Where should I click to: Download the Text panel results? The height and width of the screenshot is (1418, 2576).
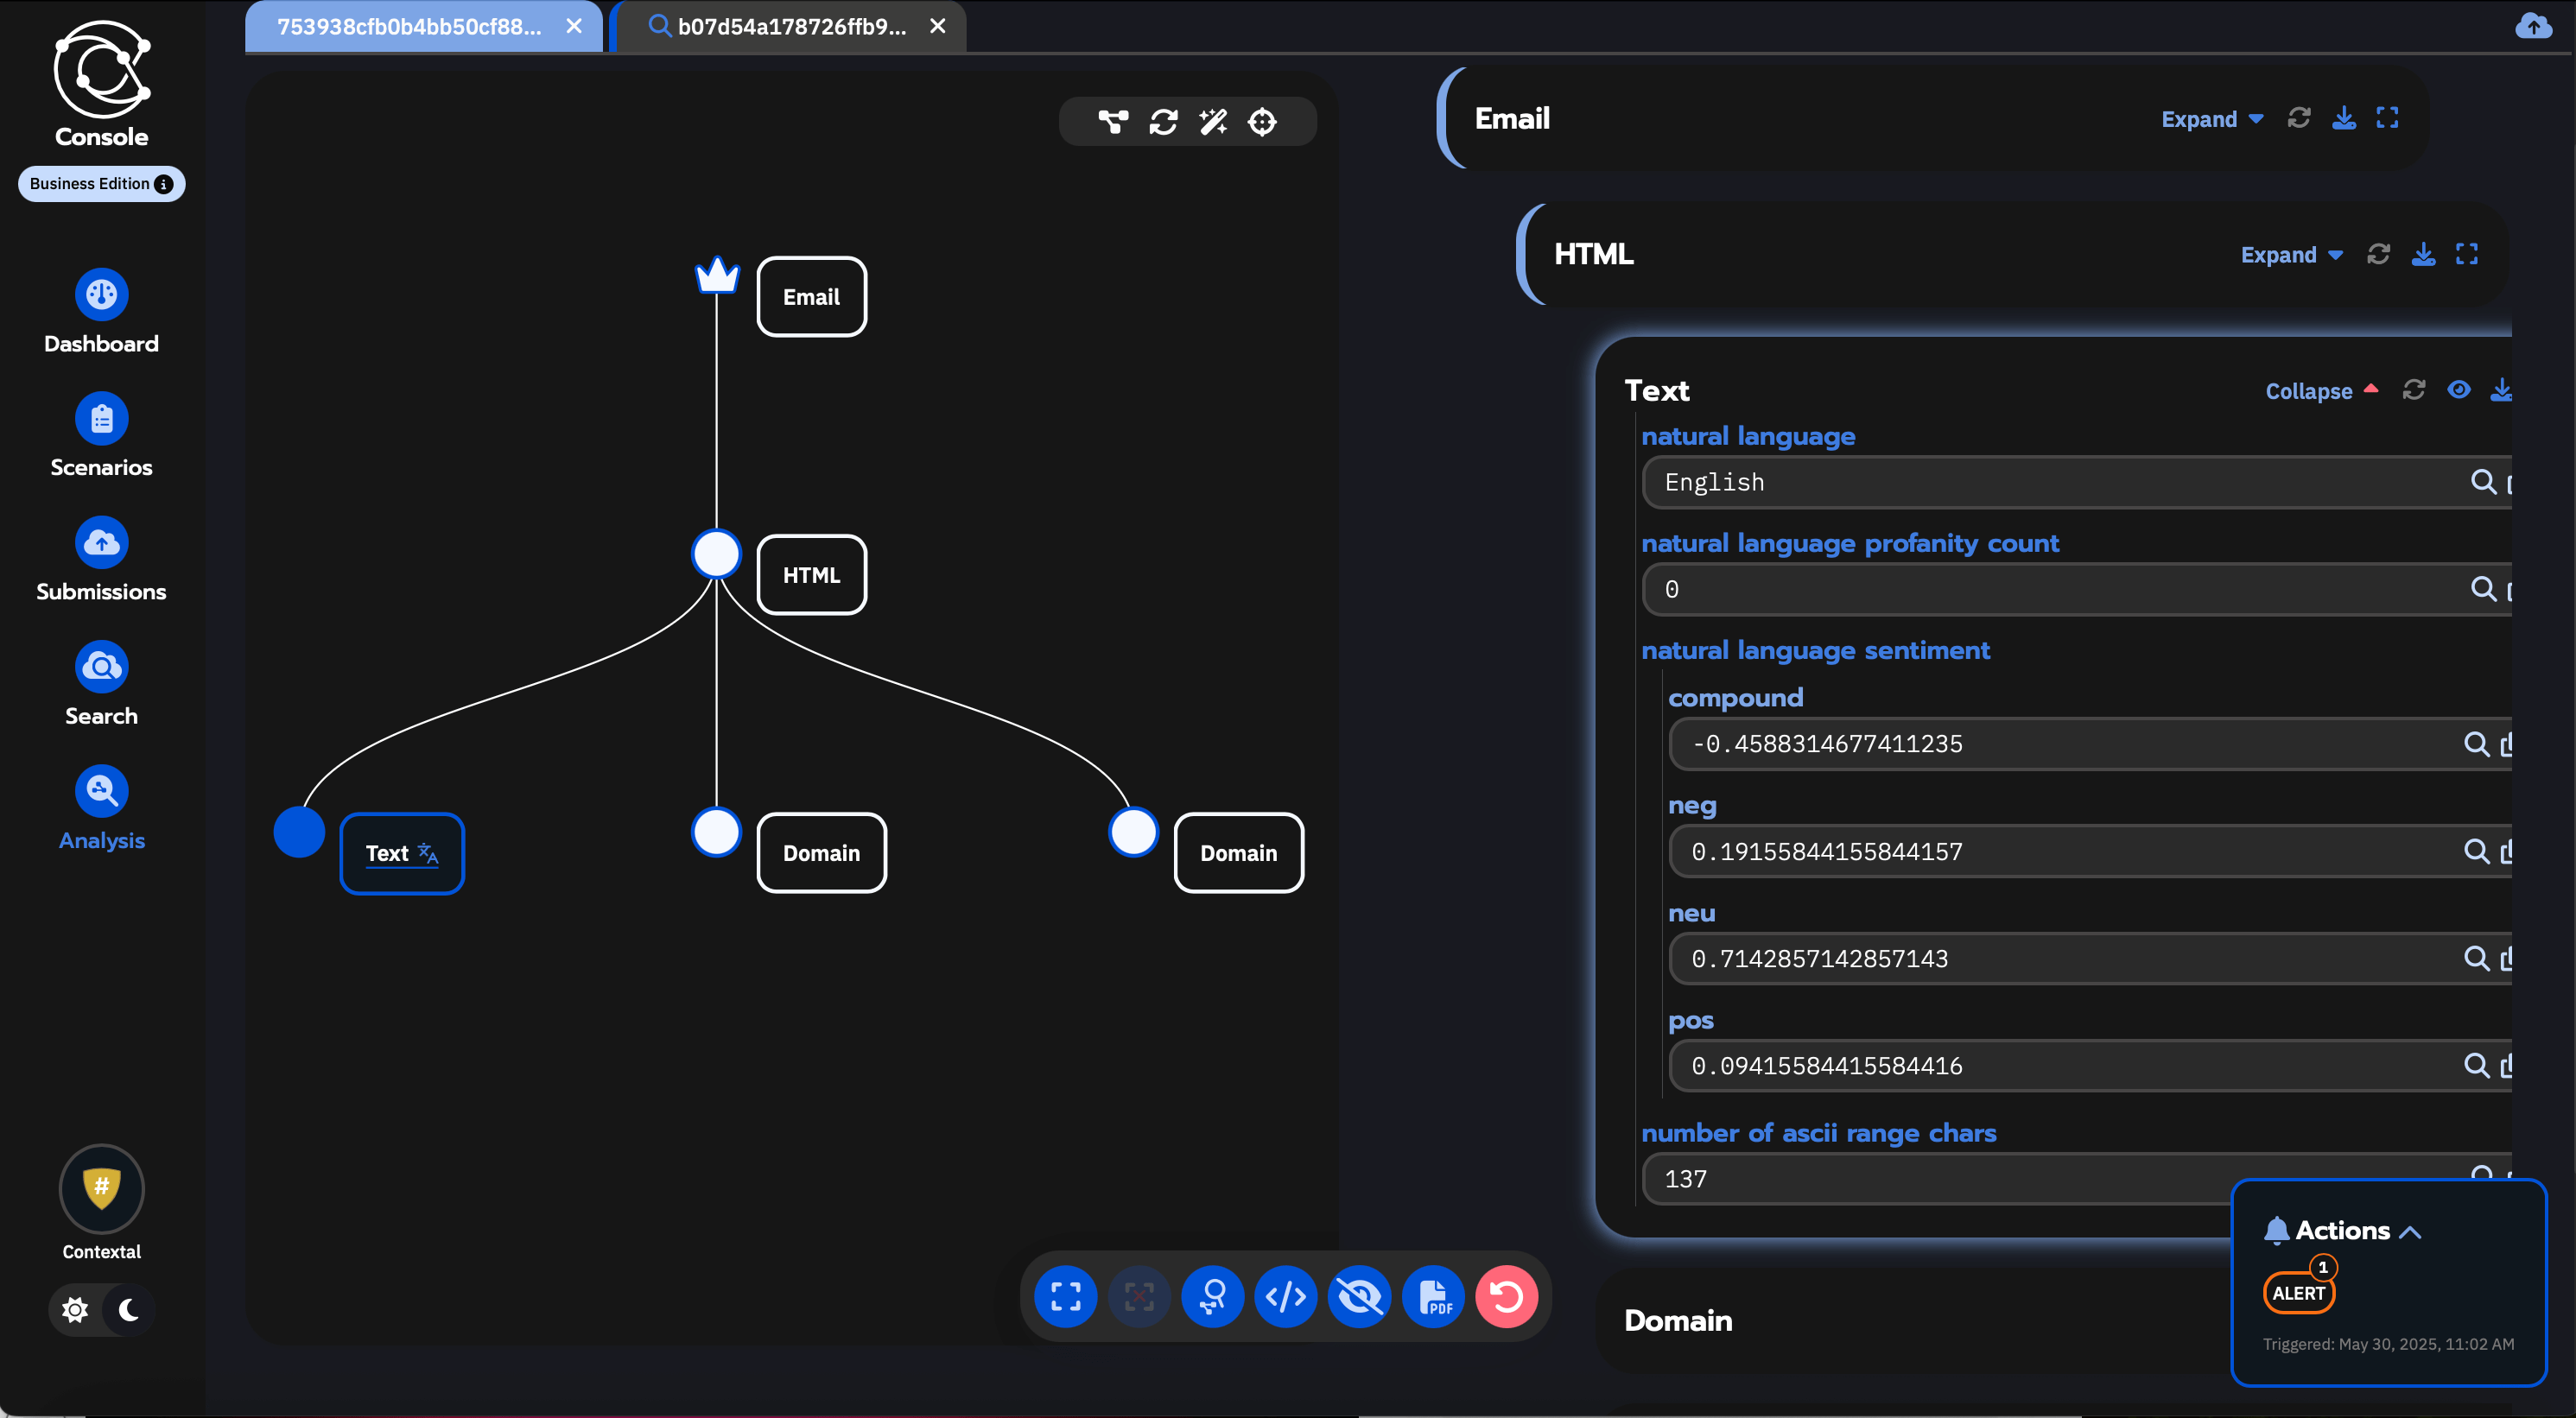click(2501, 390)
